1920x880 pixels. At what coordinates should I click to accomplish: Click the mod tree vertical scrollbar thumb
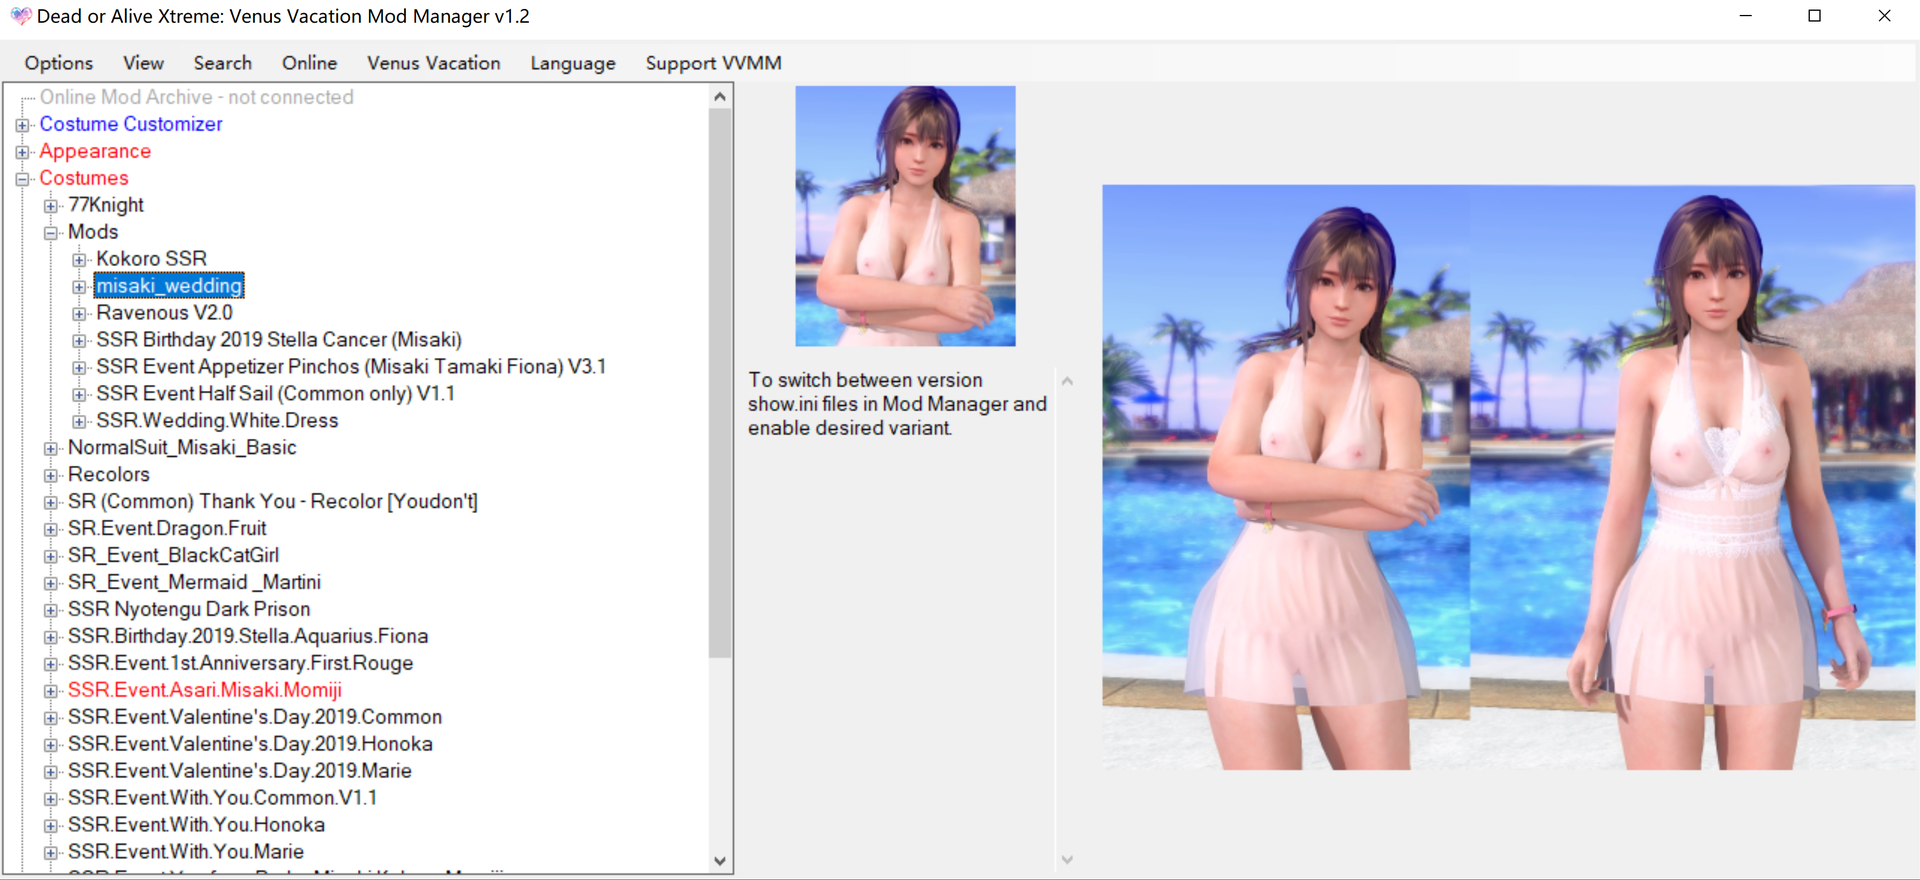[x=720, y=383]
